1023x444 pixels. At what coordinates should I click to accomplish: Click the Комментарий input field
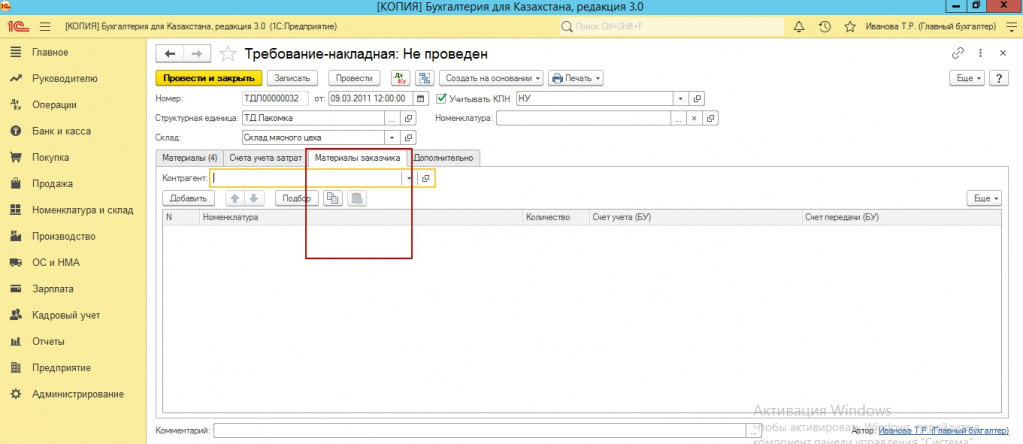[x=480, y=431]
